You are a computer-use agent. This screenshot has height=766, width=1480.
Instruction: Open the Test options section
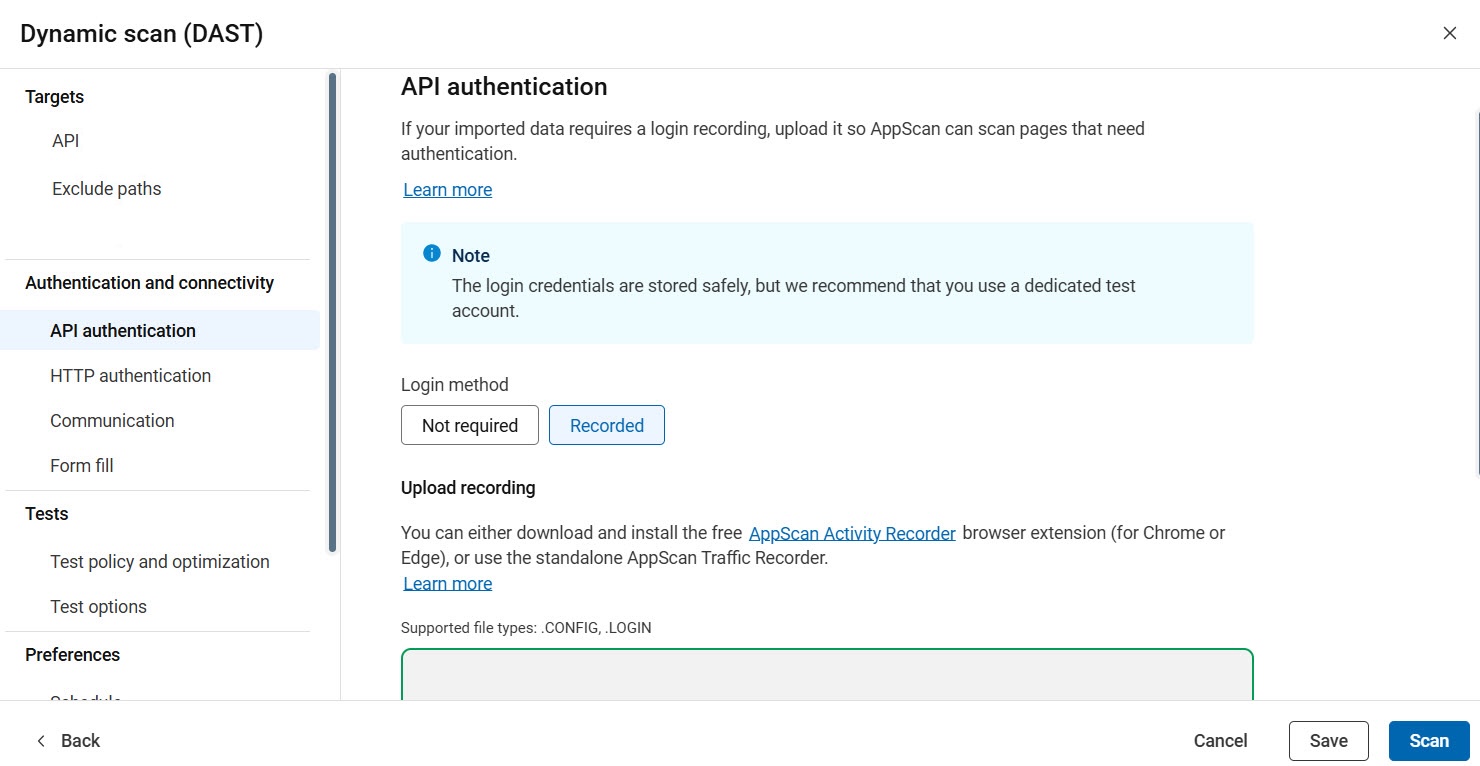[x=97, y=606]
